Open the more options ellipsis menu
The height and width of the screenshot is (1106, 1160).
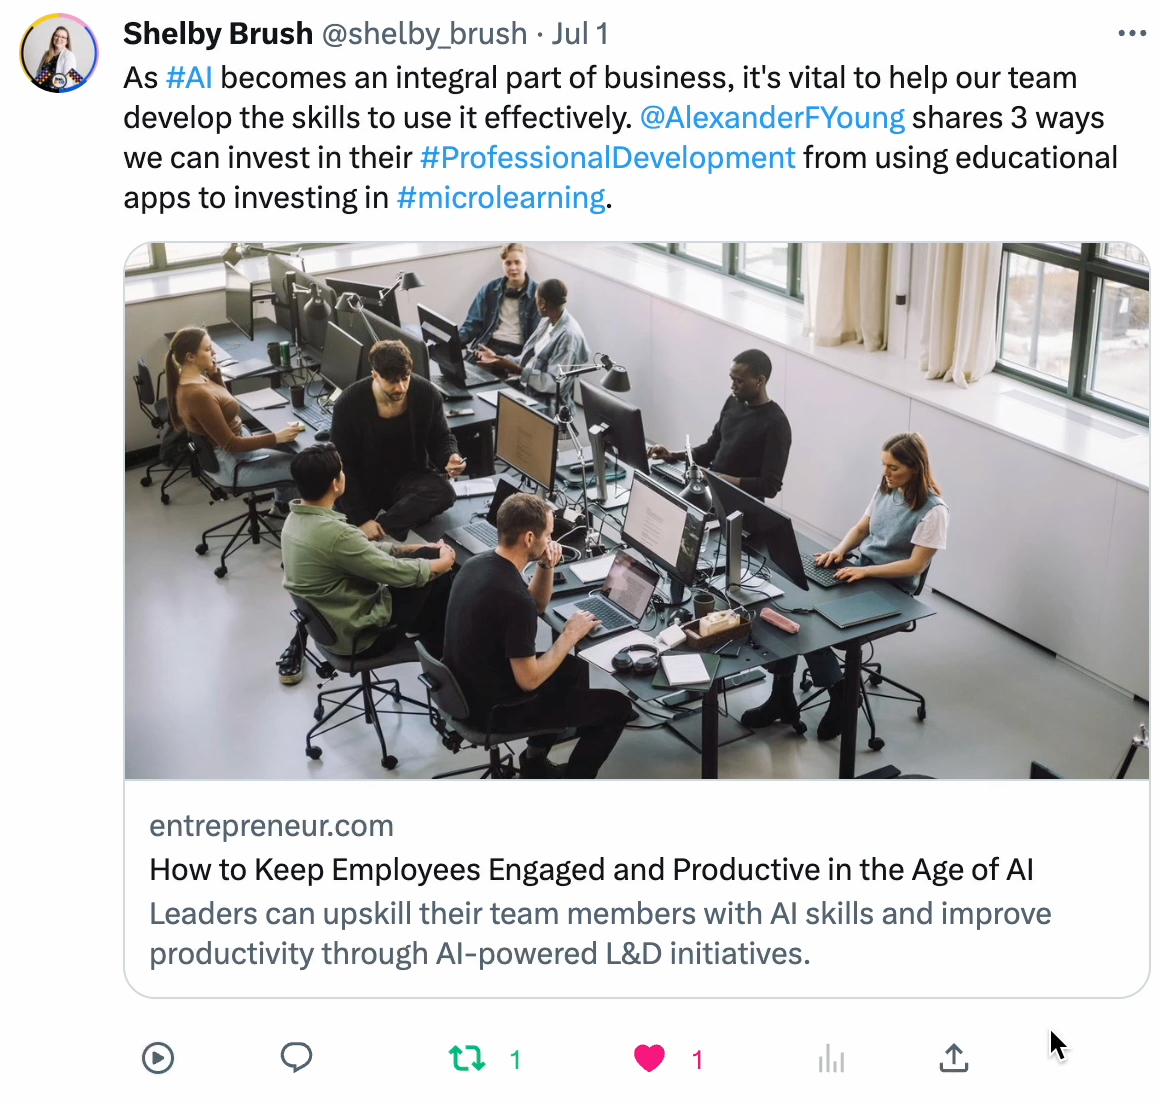[x=1131, y=33]
